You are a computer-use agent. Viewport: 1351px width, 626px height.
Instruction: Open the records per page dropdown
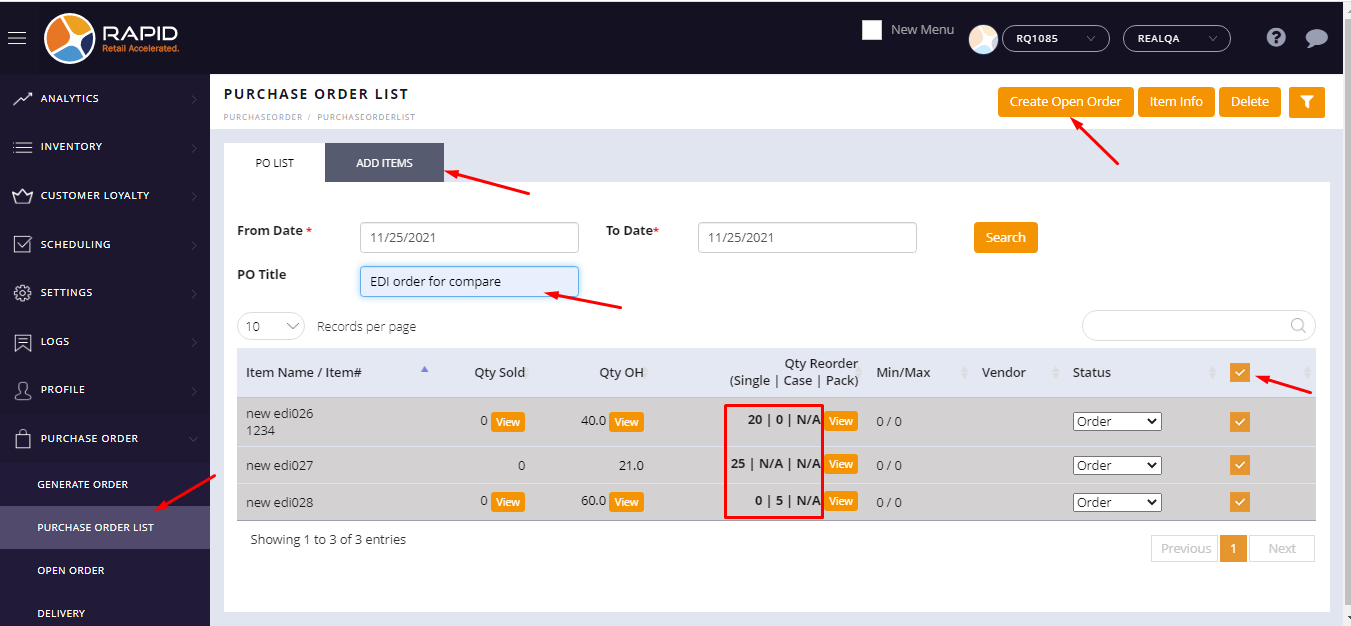pos(271,326)
